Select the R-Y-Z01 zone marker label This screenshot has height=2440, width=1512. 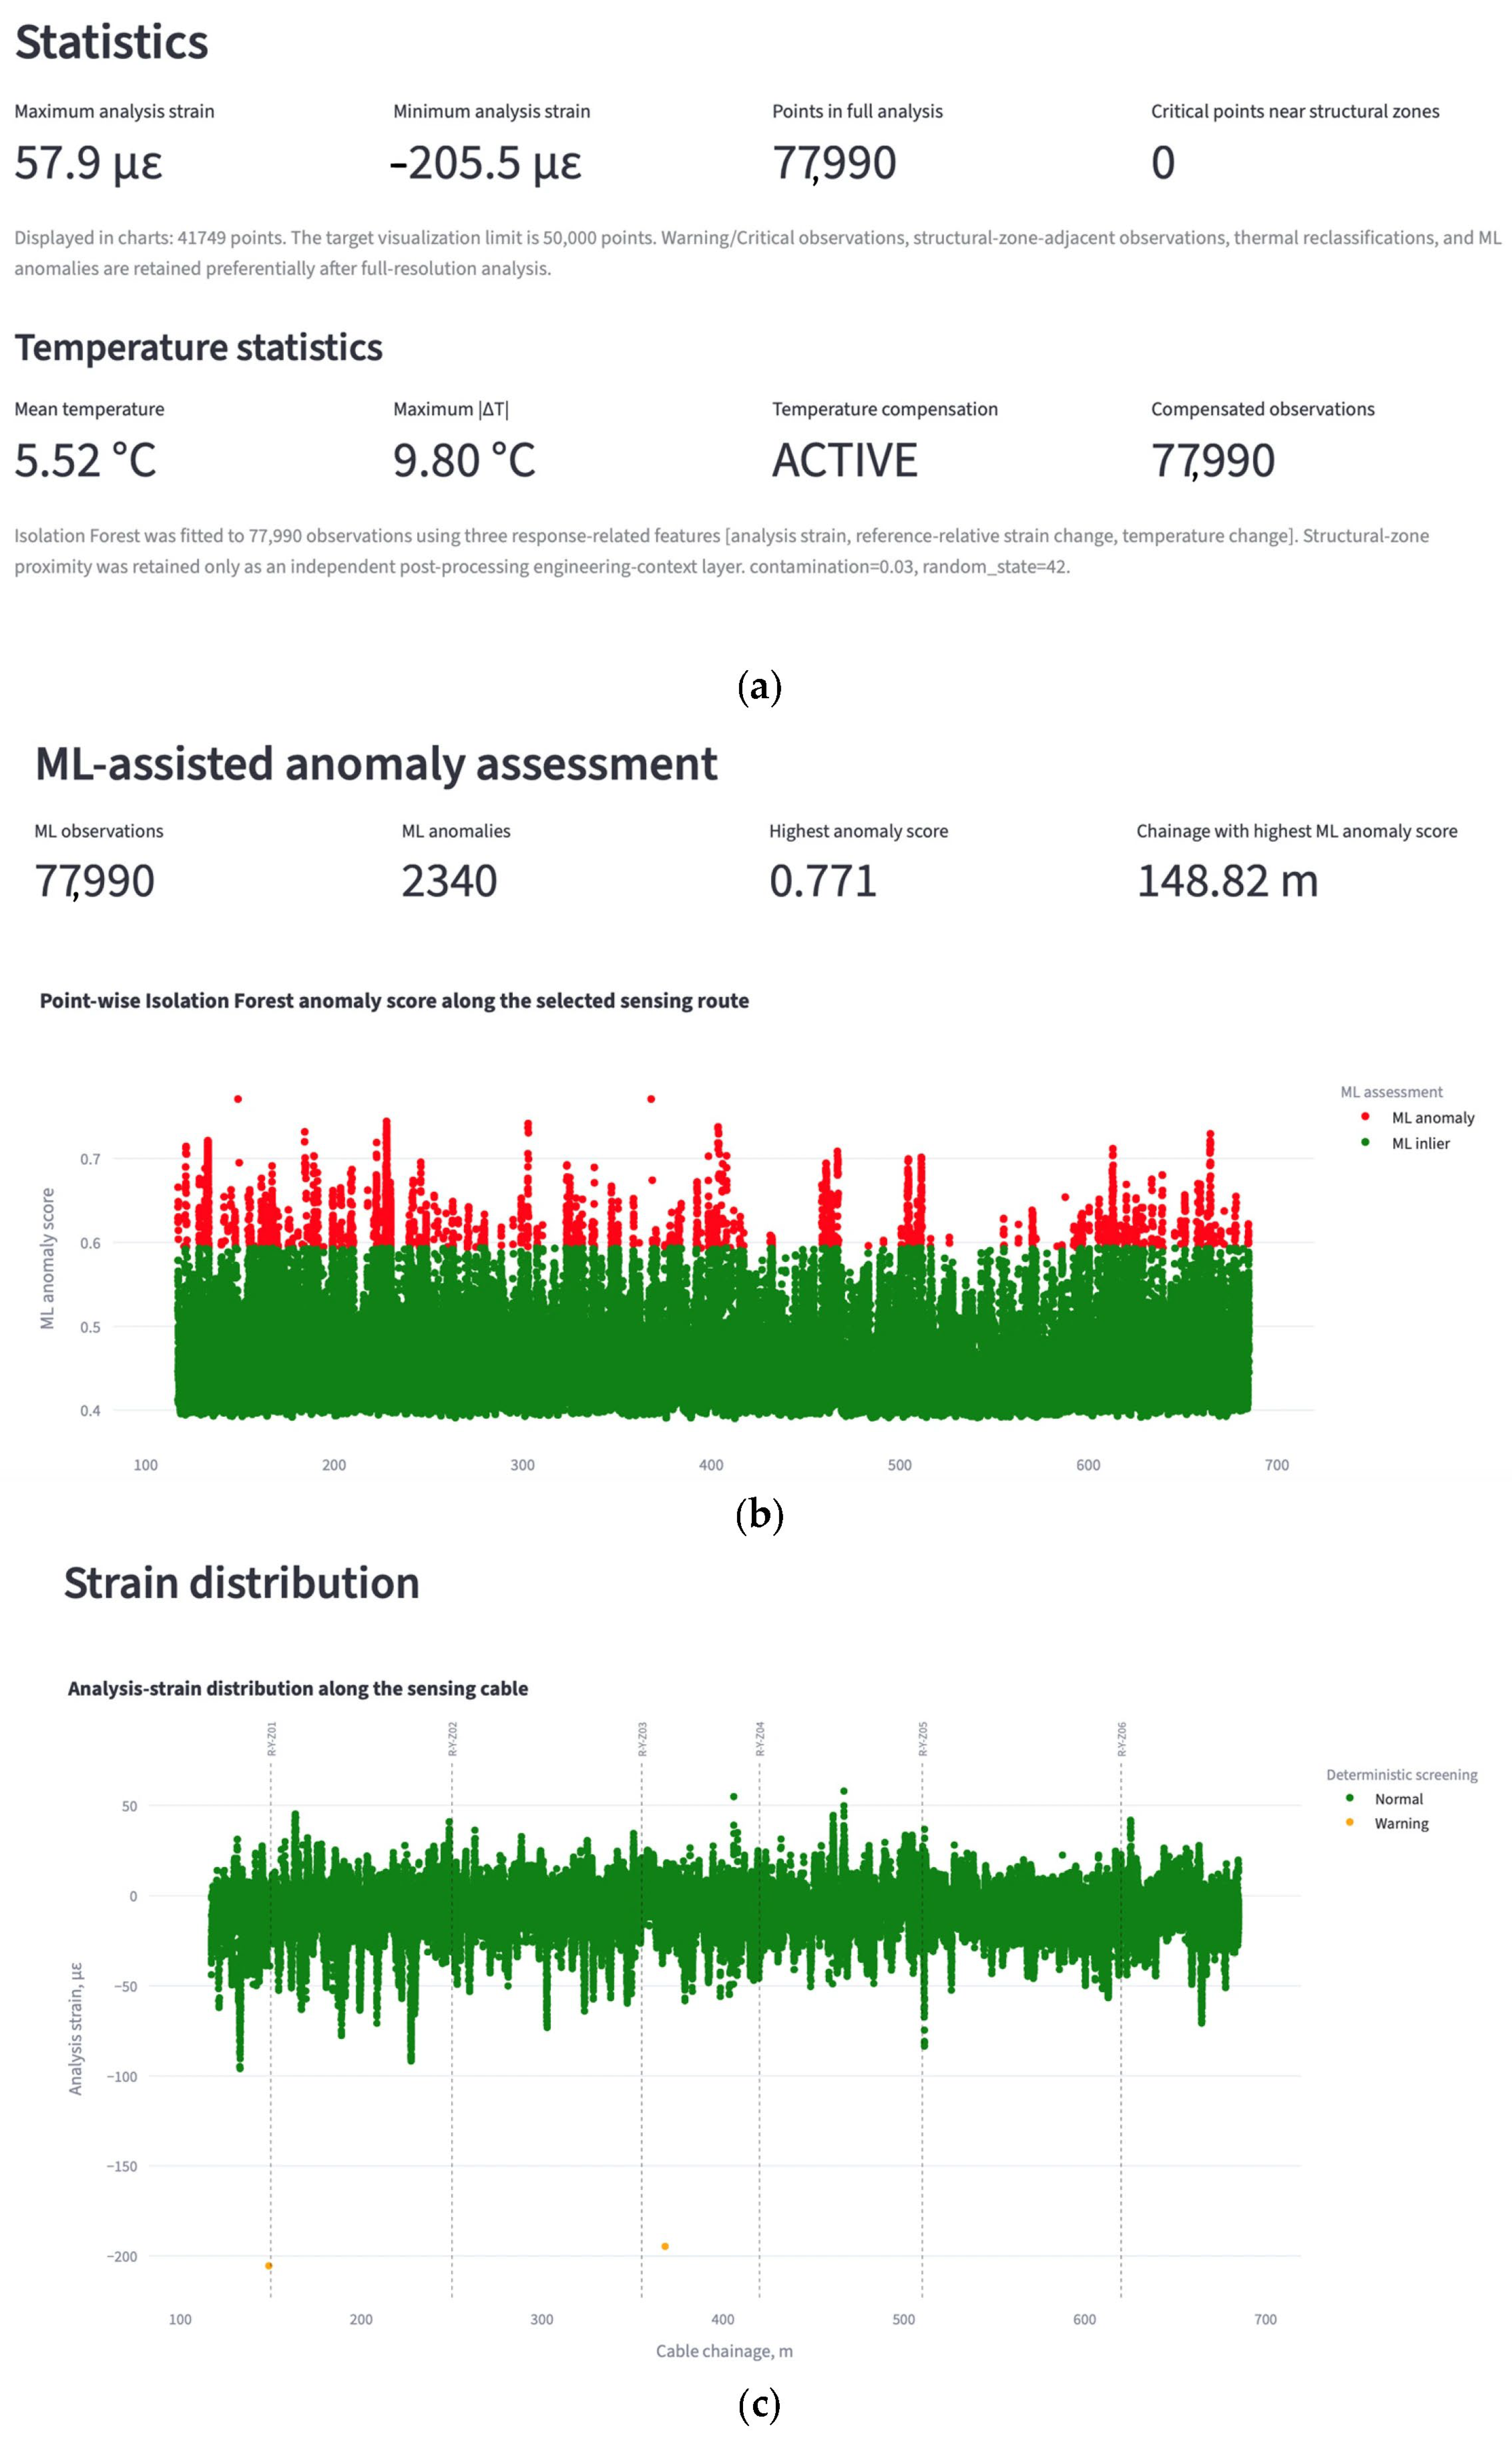click(272, 1739)
